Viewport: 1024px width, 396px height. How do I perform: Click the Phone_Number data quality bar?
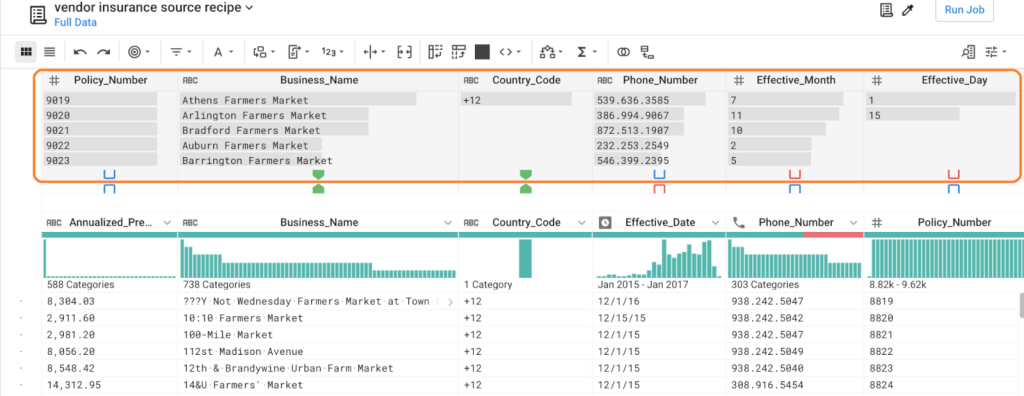coord(795,235)
